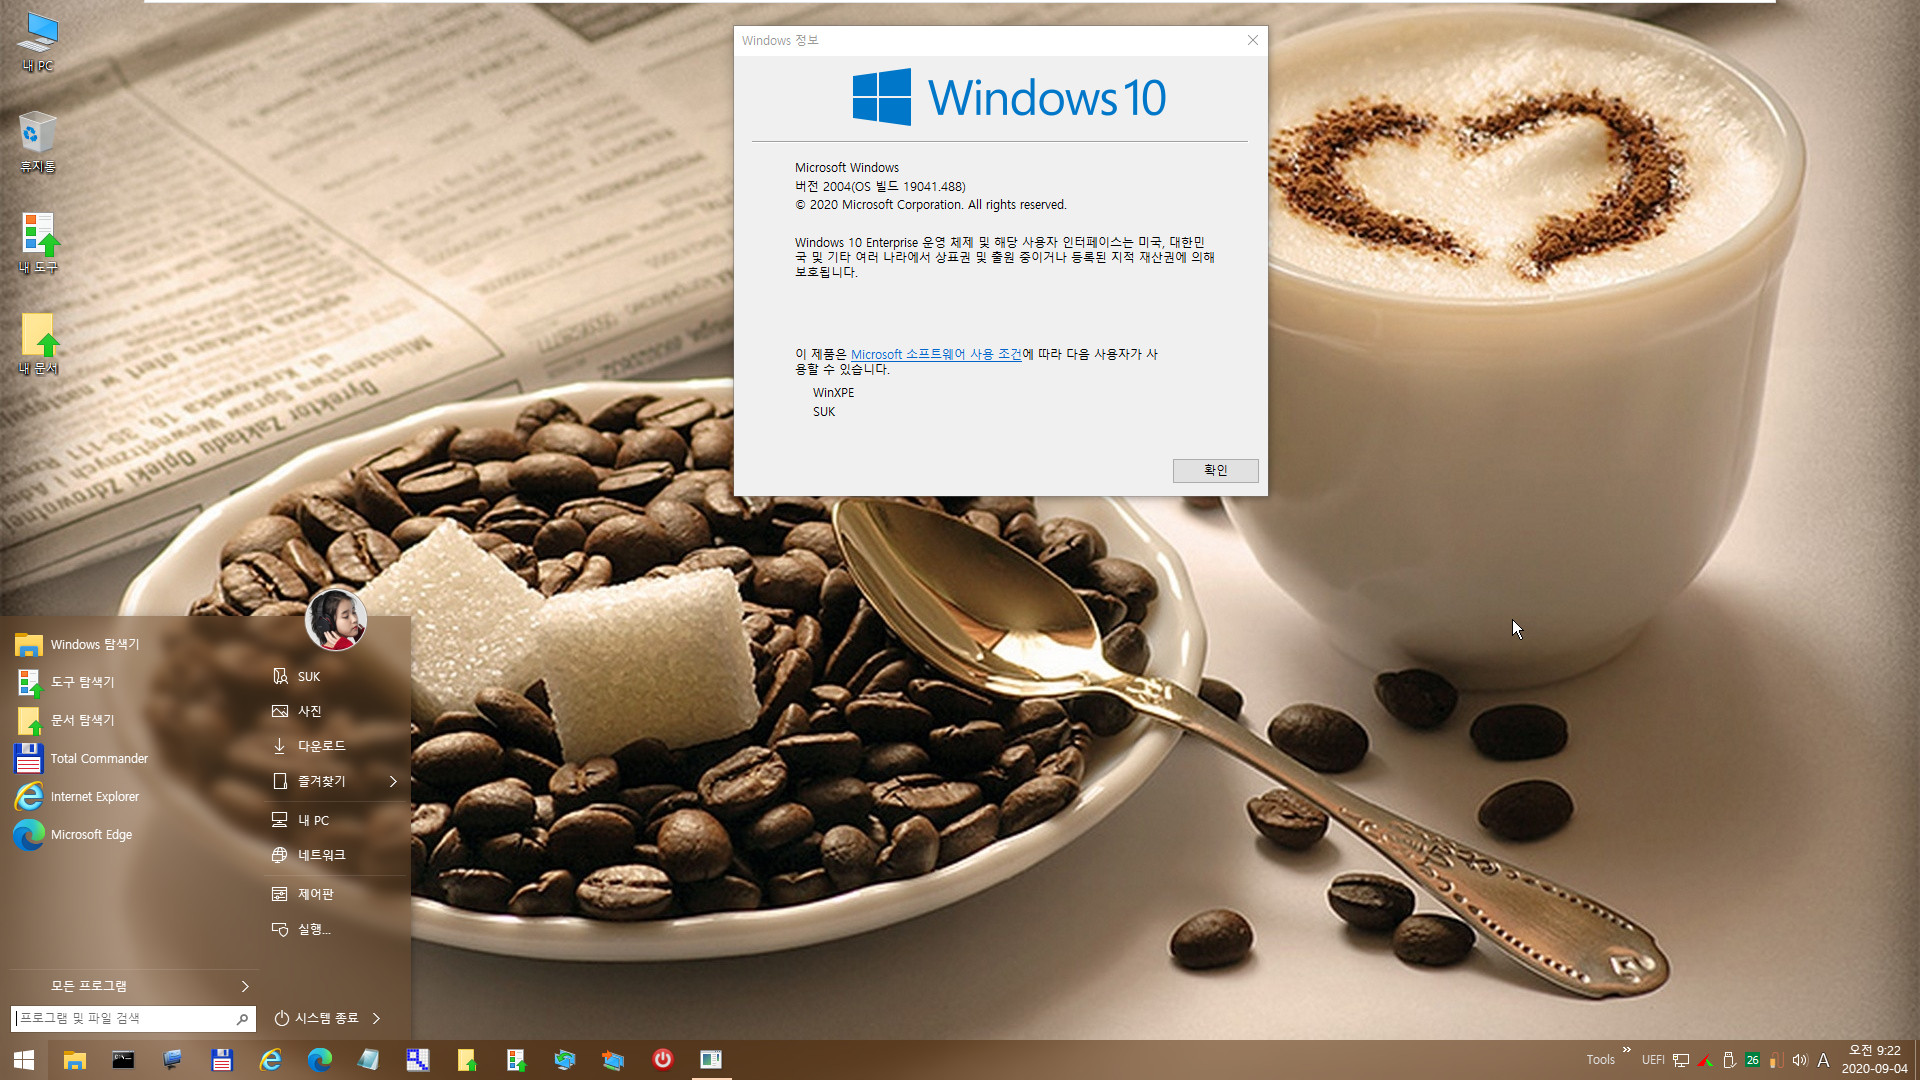Open Microsoft 소프트웨어 사용 조건 link

[936, 354]
